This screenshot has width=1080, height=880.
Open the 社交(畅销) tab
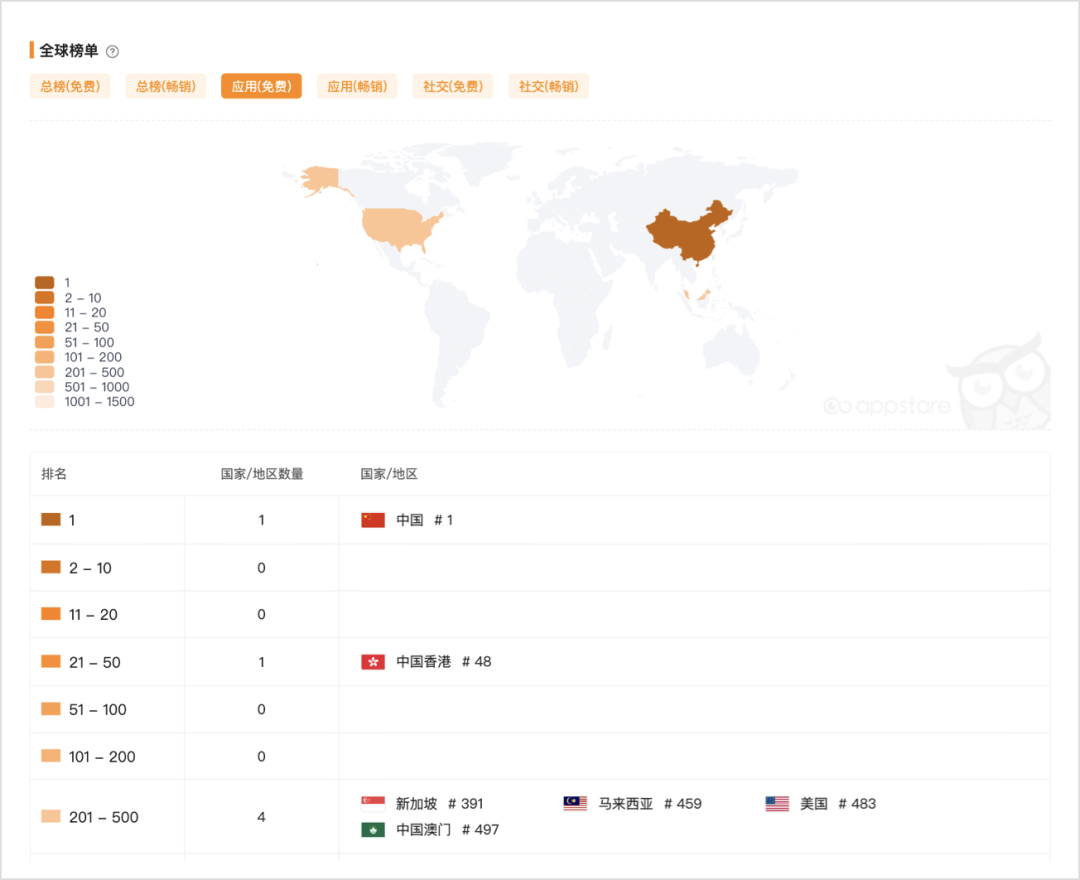548,86
